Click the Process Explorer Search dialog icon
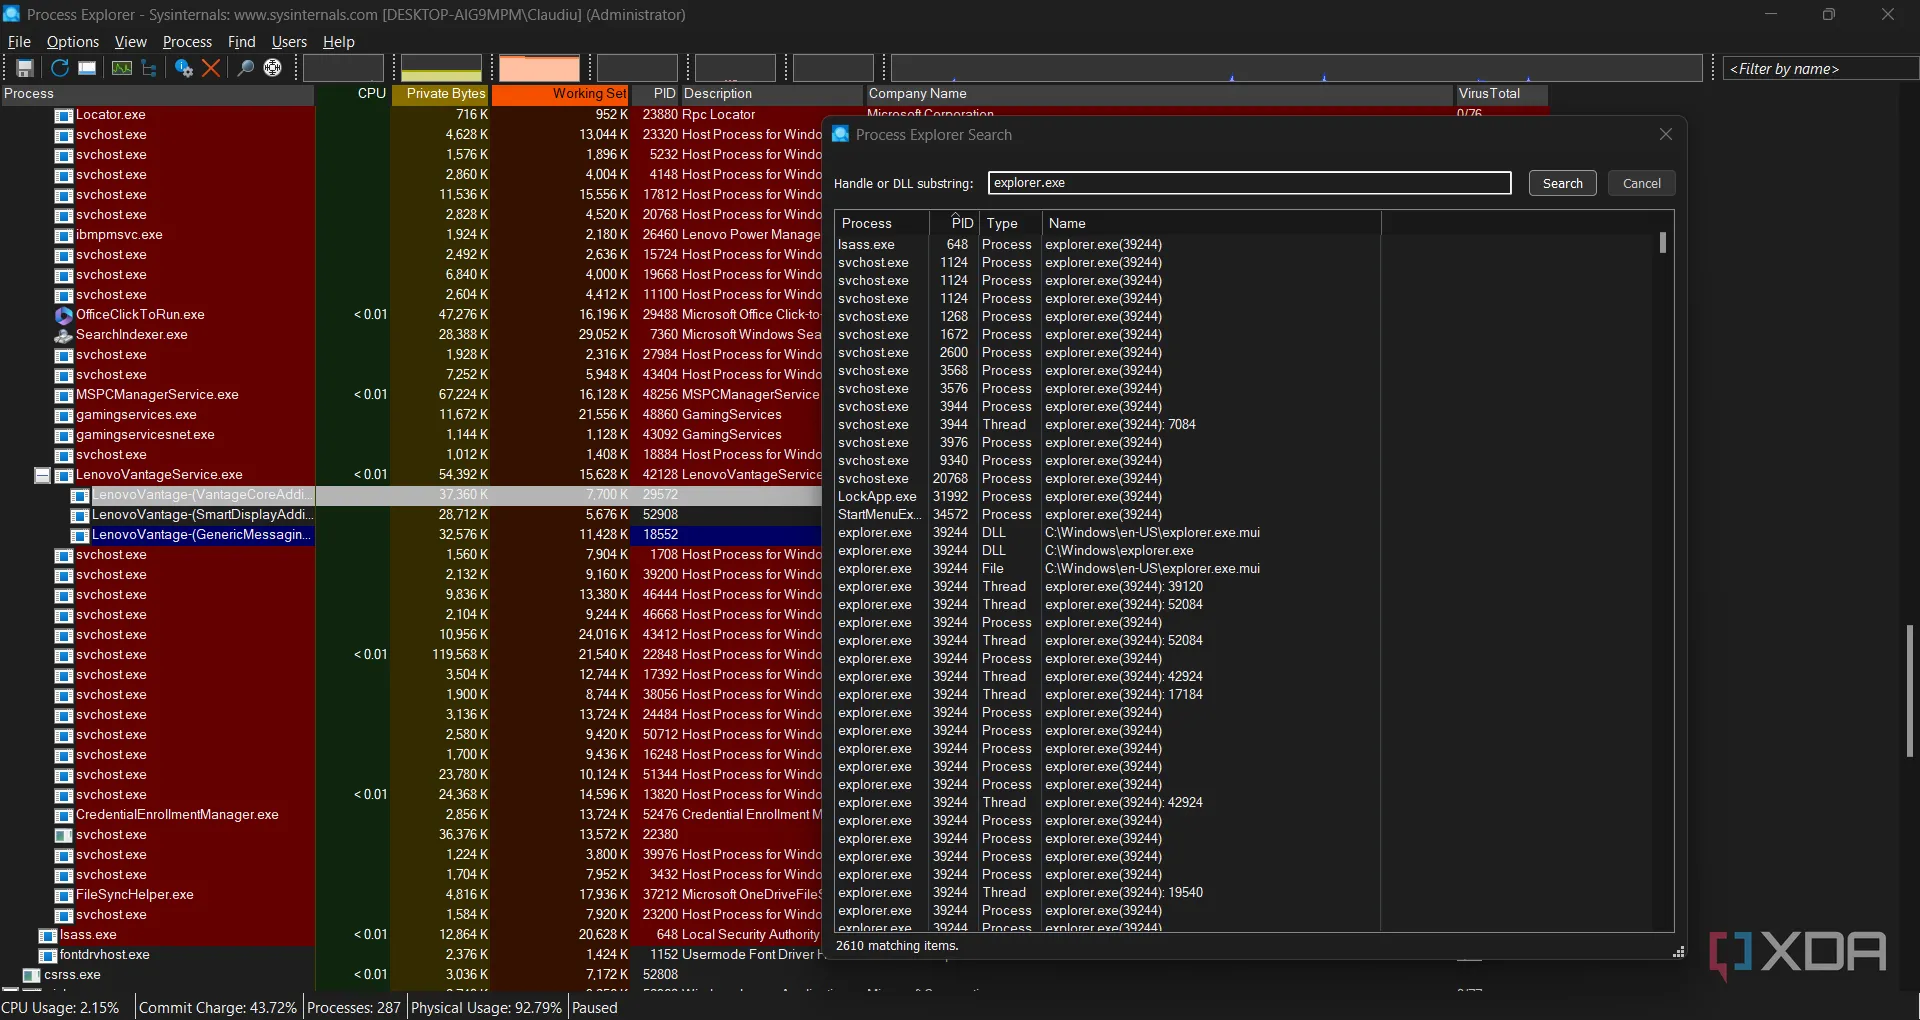 [841, 134]
